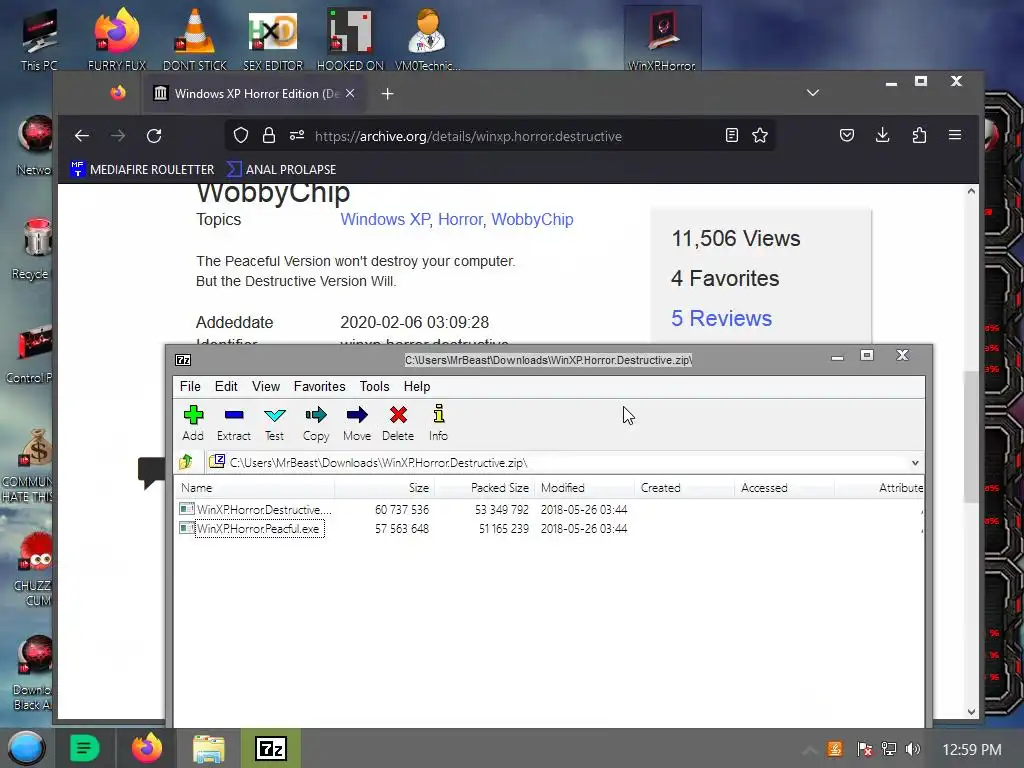
Task: Click the red Delete toolbar icon
Action: point(398,423)
